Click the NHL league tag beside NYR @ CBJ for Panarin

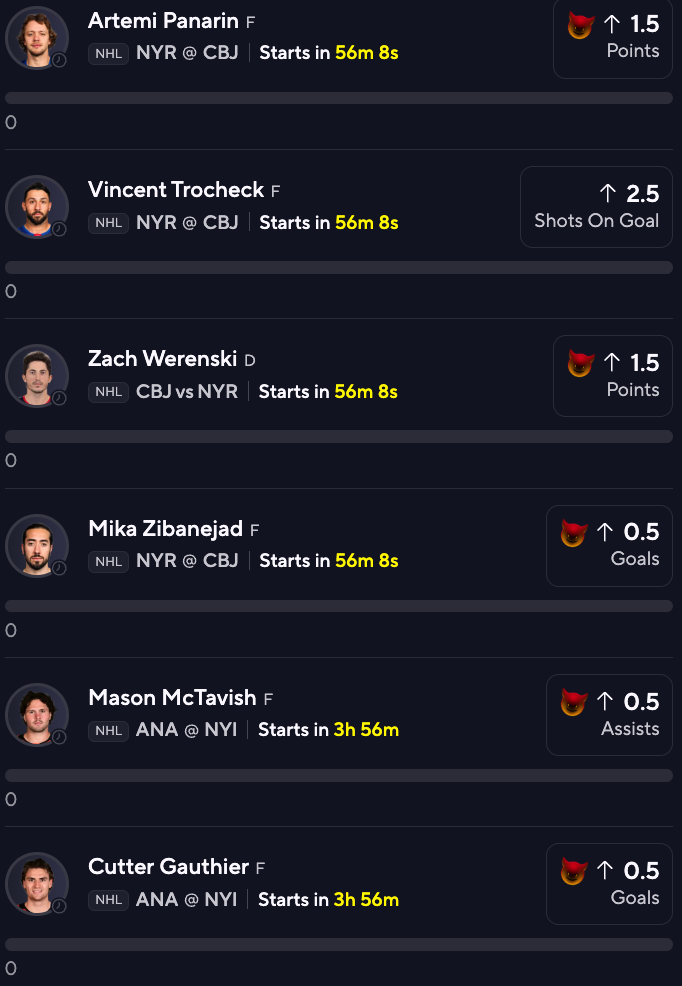108,53
